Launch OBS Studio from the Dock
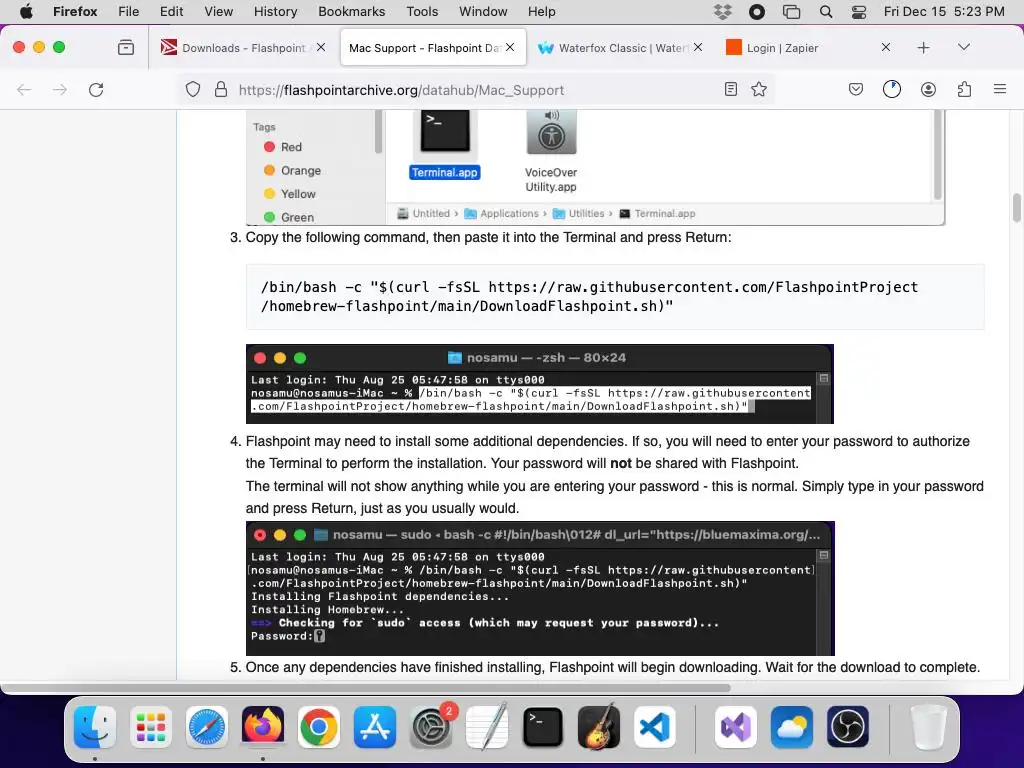This screenshot has width=1024, height=768. [848, 727]
